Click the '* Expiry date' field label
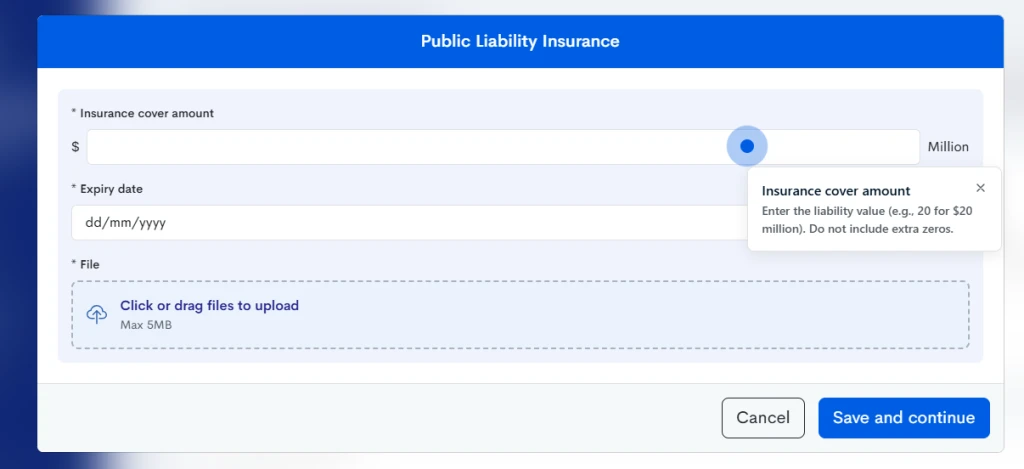This screenshot has height=469, width=1024. click(107, 189)
